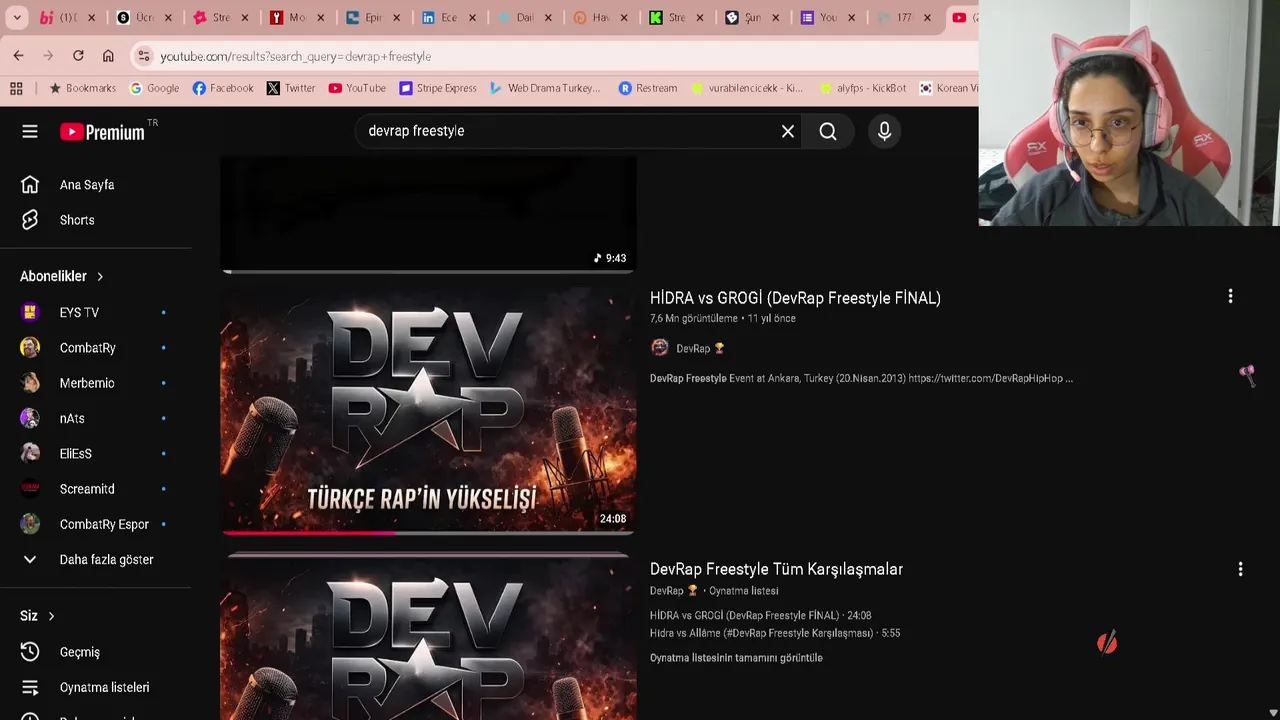
Task: Open more options for Tüm Karşılaşmalar playlist
Action: [1240, 569]
